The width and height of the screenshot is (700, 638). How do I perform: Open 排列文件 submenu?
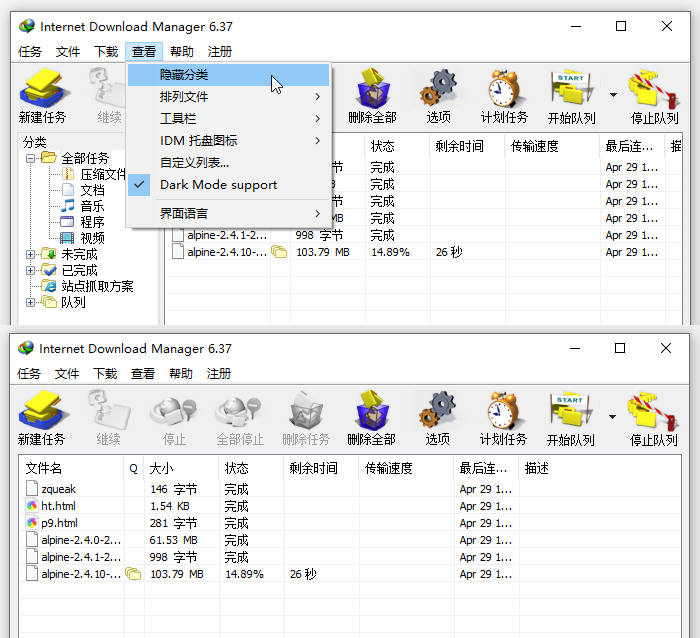point(229,96)
